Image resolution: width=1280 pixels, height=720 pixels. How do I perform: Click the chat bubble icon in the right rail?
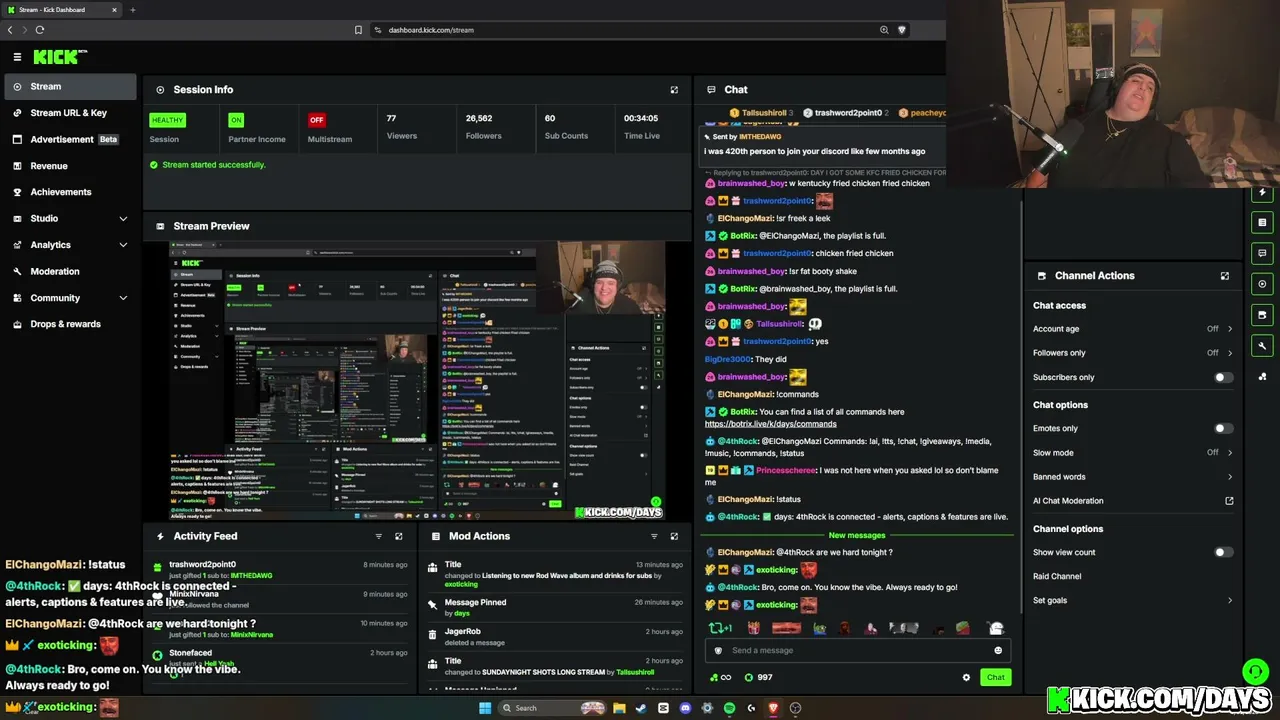[x=1262, y=253]
